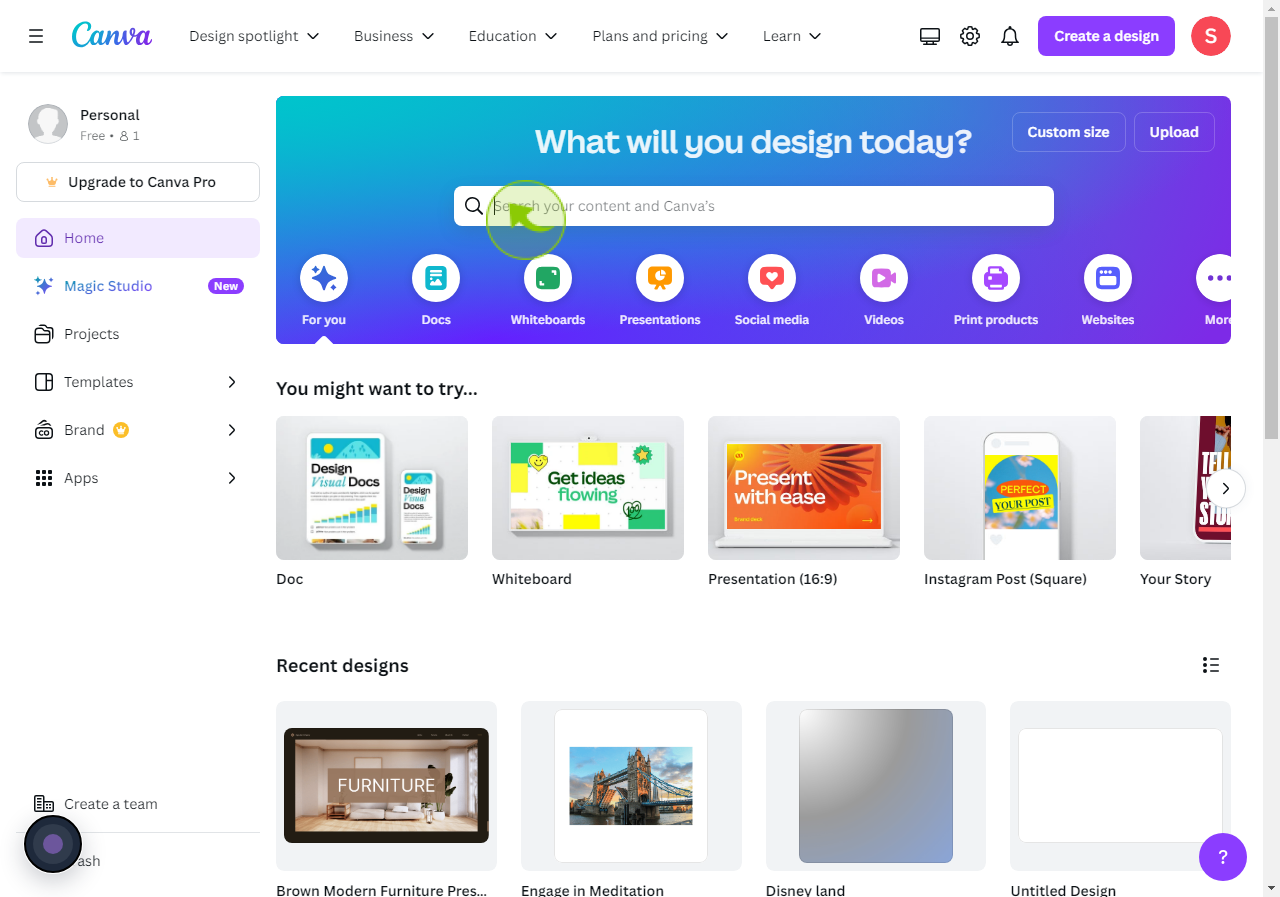Click the search magnifier icon

coord(474,206)
